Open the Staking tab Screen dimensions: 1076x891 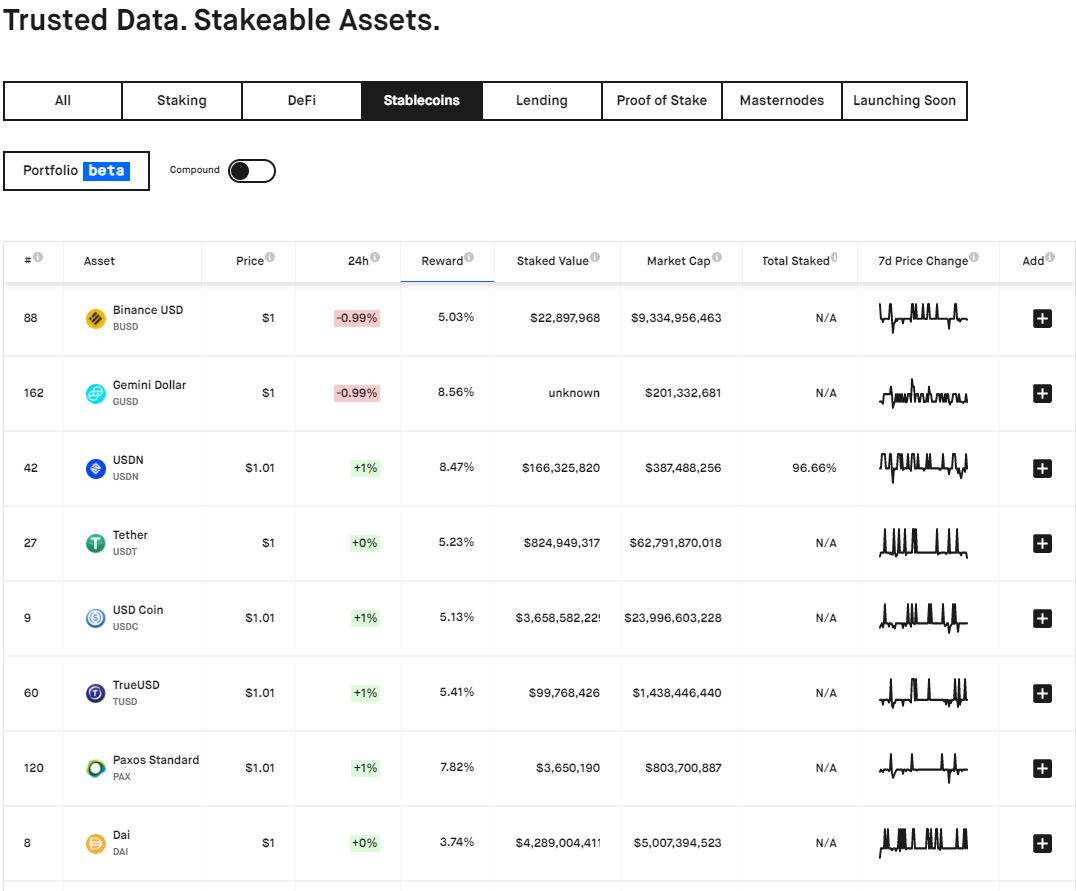pyautogui.click(x=182, y=101)
